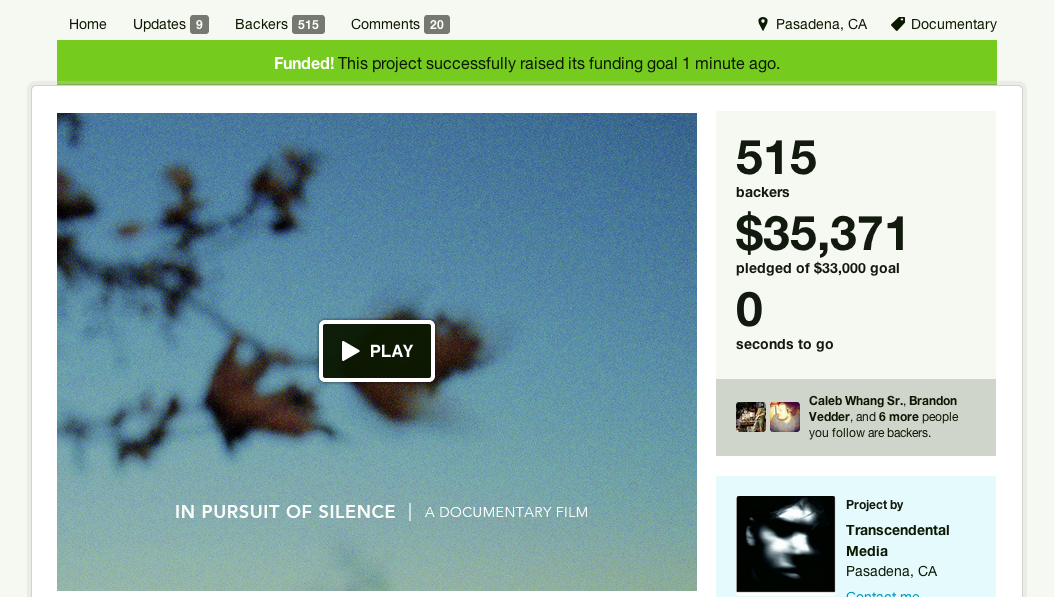Open the Home tab

tap(87, 24)
